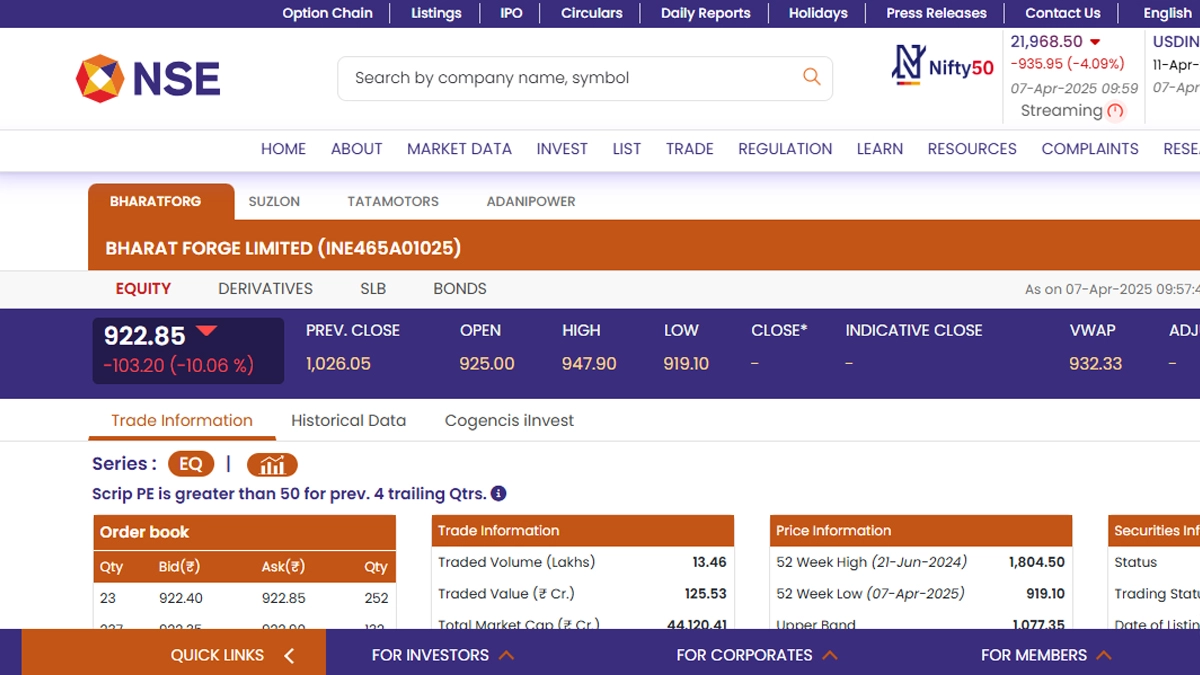1200x675 pixels.
Task: Open the Daily Reports link
Action: pos(705,13)
